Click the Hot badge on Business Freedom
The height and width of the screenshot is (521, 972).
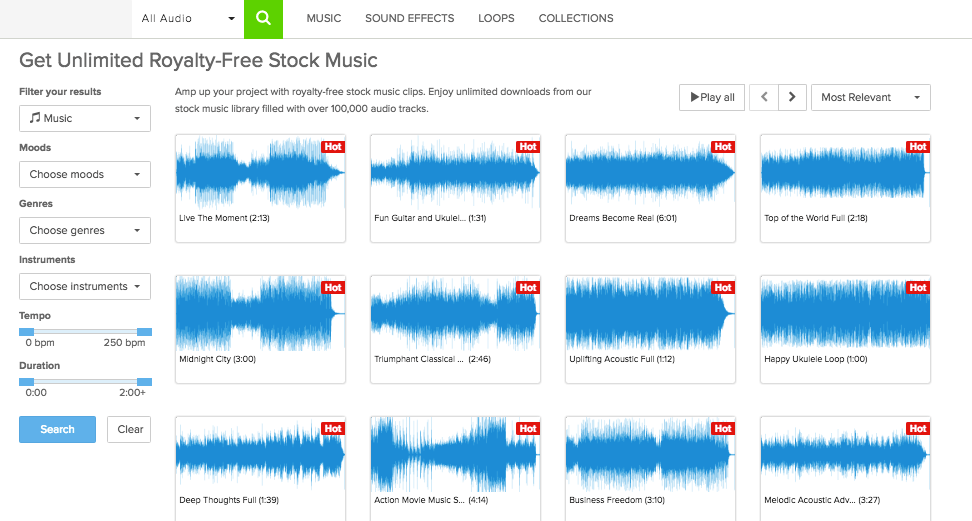[723, 429]
